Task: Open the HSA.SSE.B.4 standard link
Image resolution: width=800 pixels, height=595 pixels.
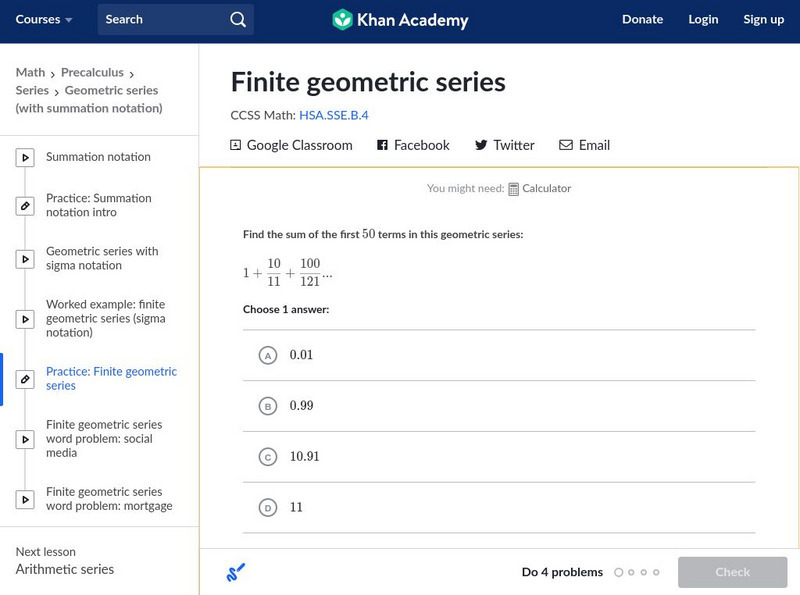Action: (x=334, y=115)
